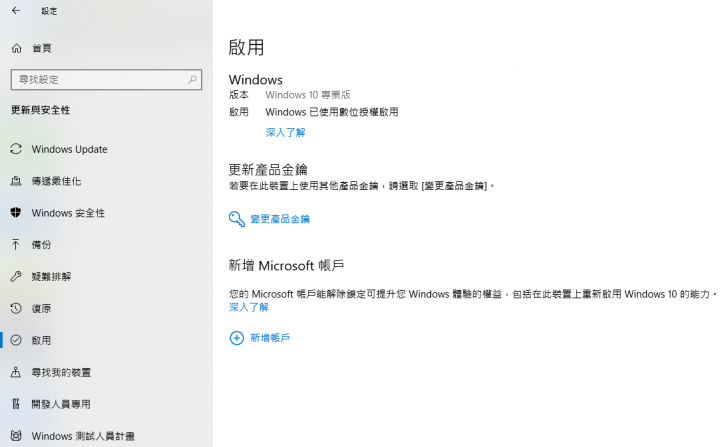
Task: Go back with the arrow icon
Action: (16, 11)
